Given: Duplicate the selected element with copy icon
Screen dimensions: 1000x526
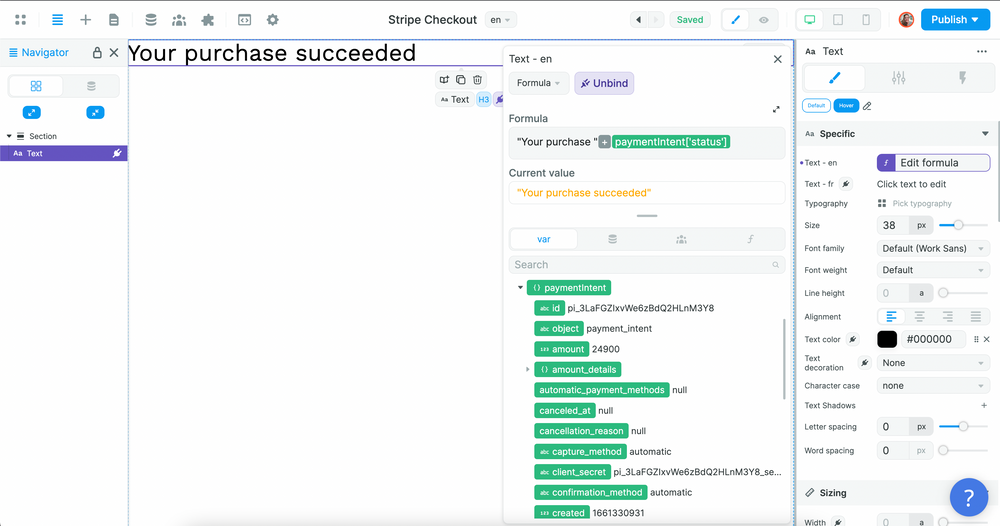Looking at the screenshot, I should click(461, 80).
